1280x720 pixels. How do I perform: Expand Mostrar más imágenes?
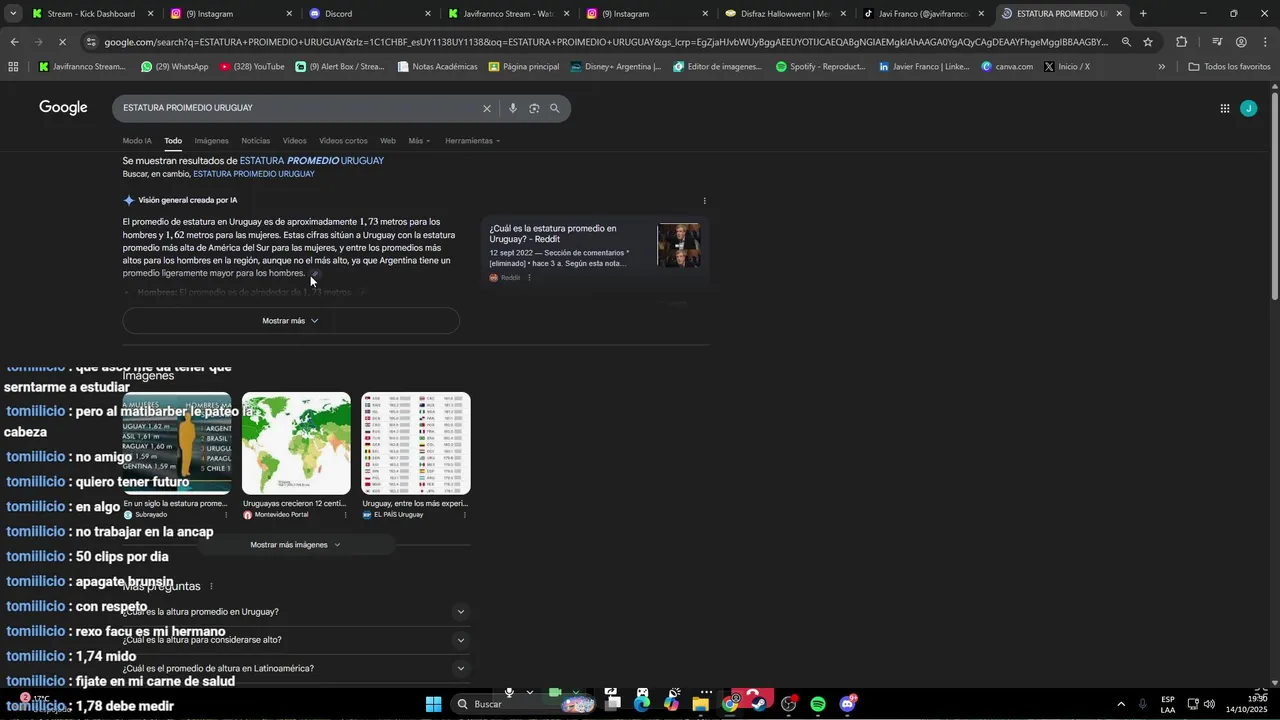point(296,545)
